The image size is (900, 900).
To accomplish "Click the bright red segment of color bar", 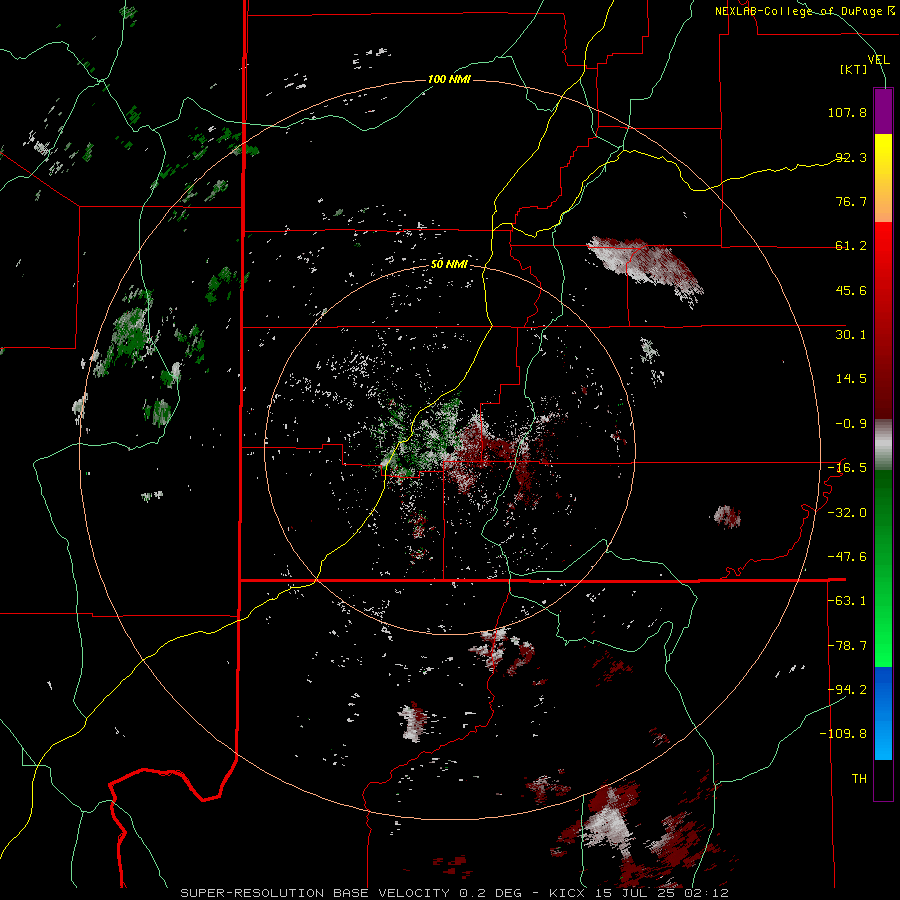I will coord(883,247).
